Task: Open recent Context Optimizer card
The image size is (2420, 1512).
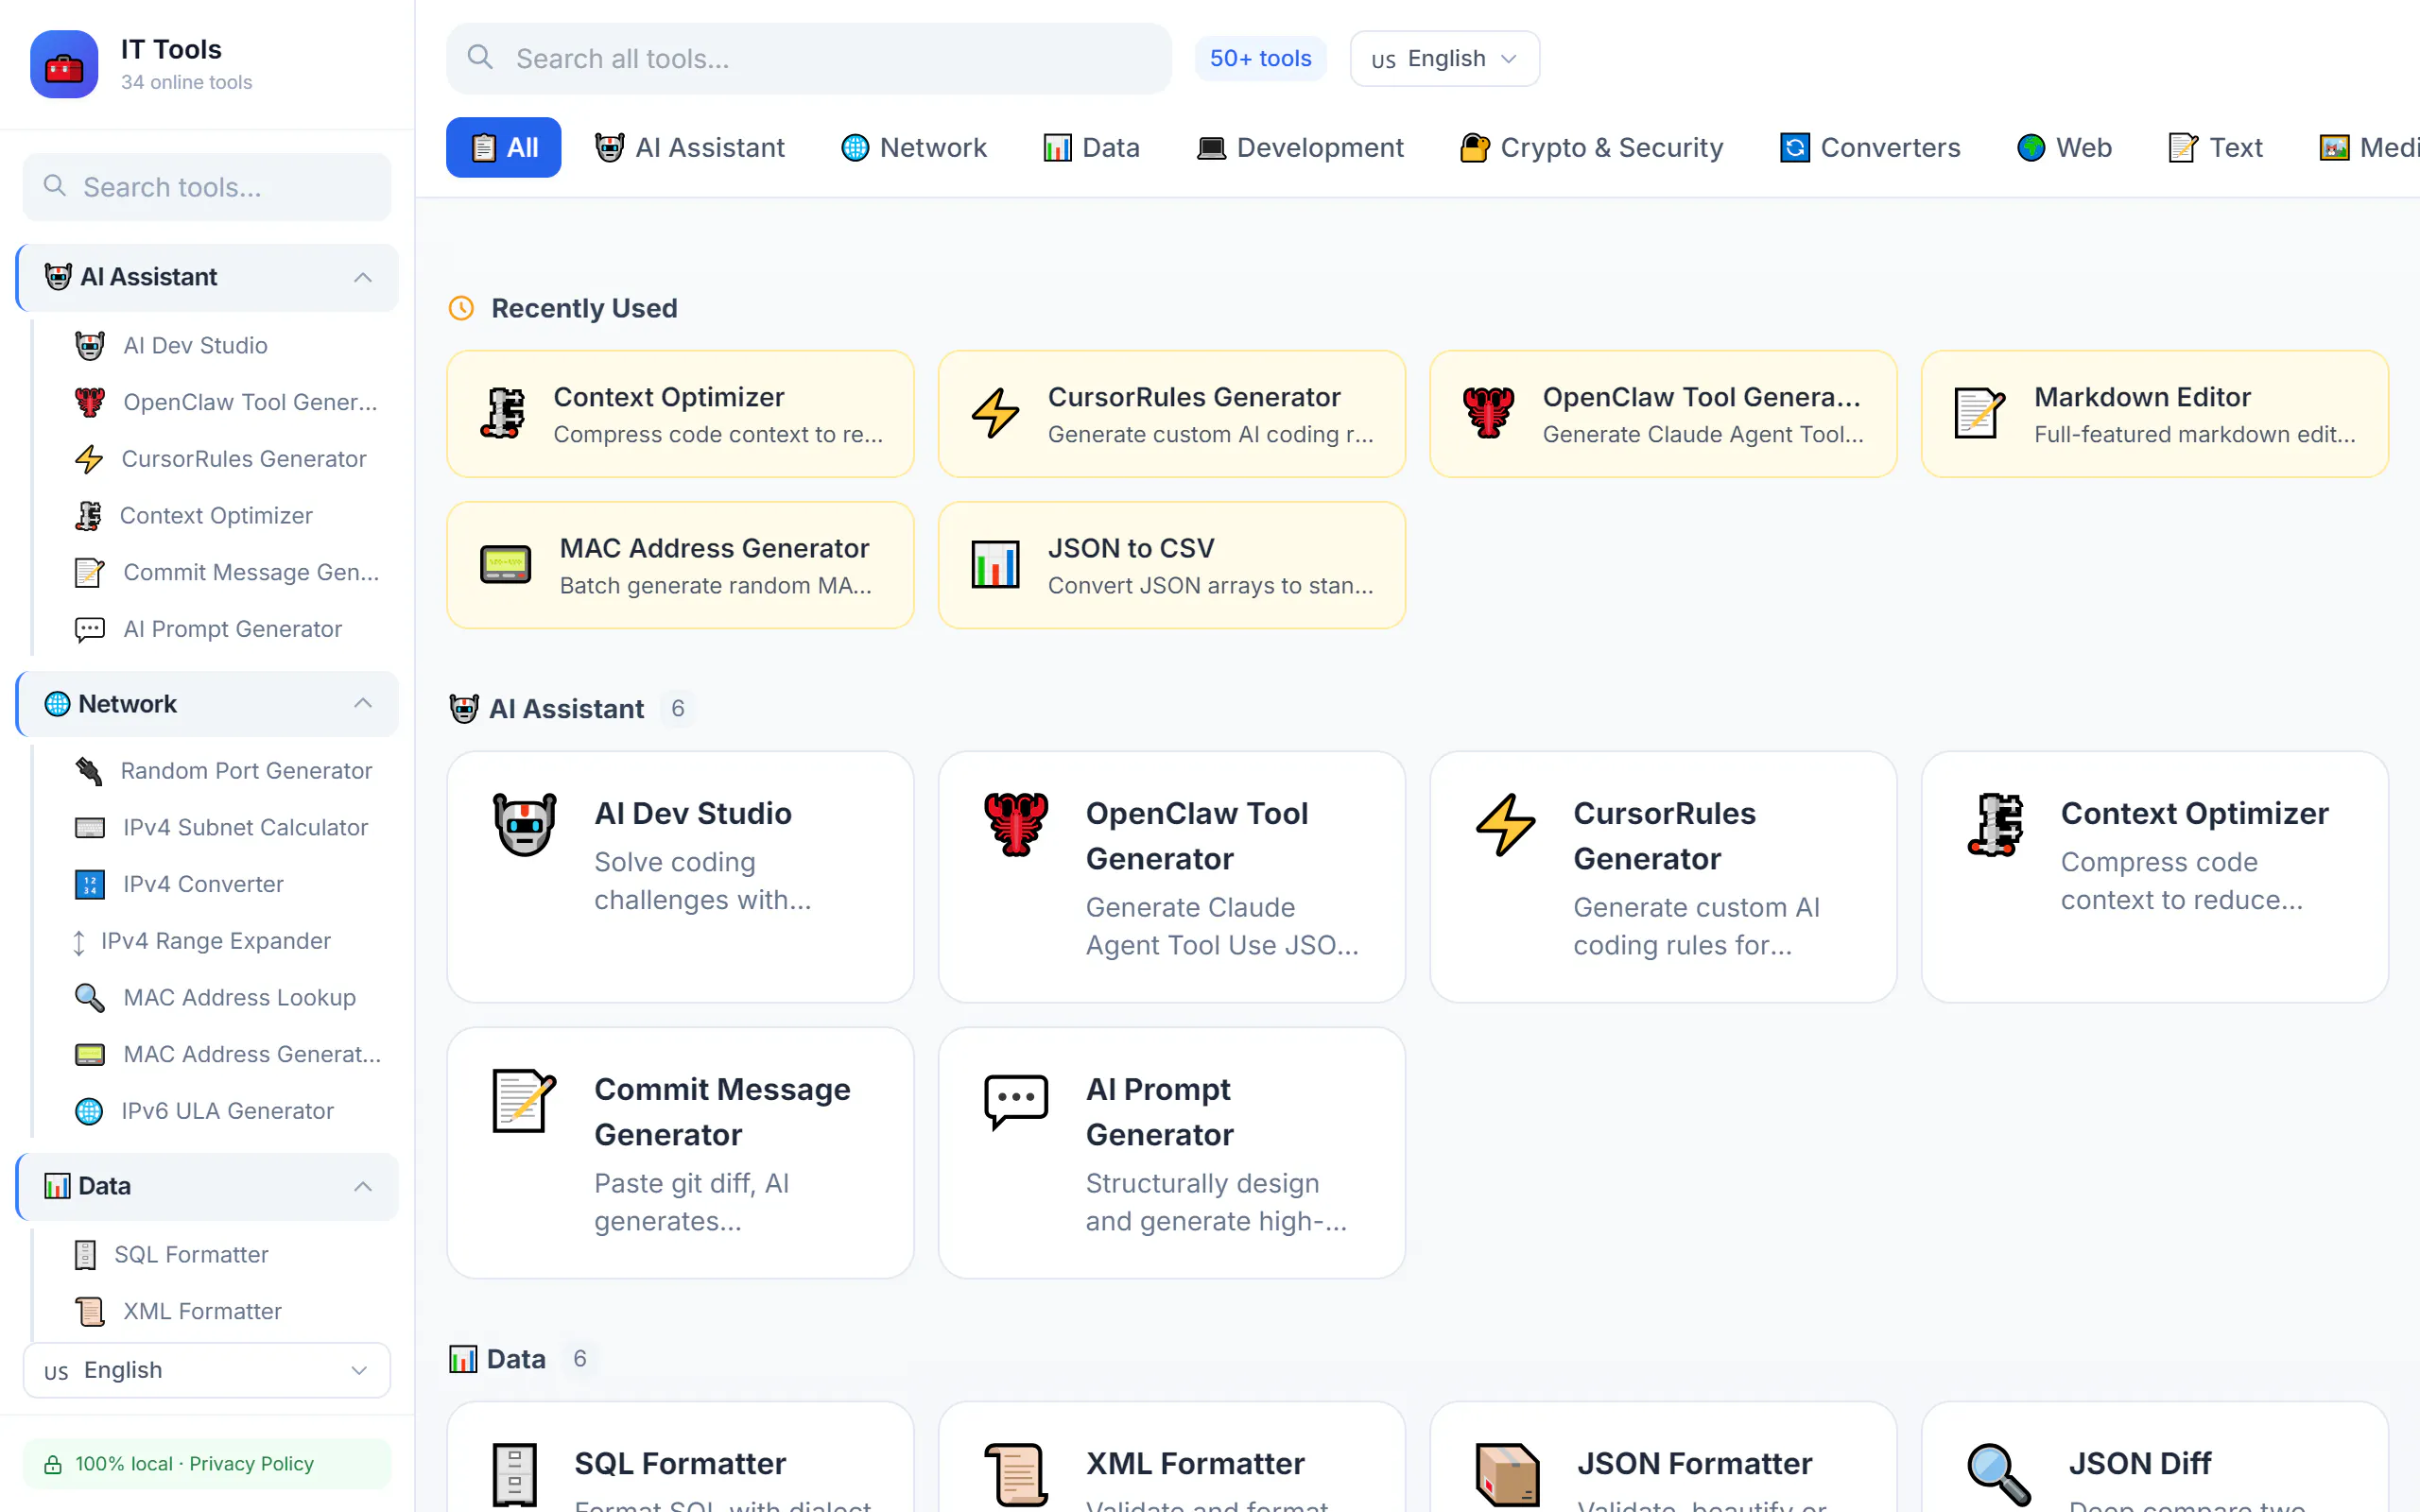Action: [x=680, y=414]
